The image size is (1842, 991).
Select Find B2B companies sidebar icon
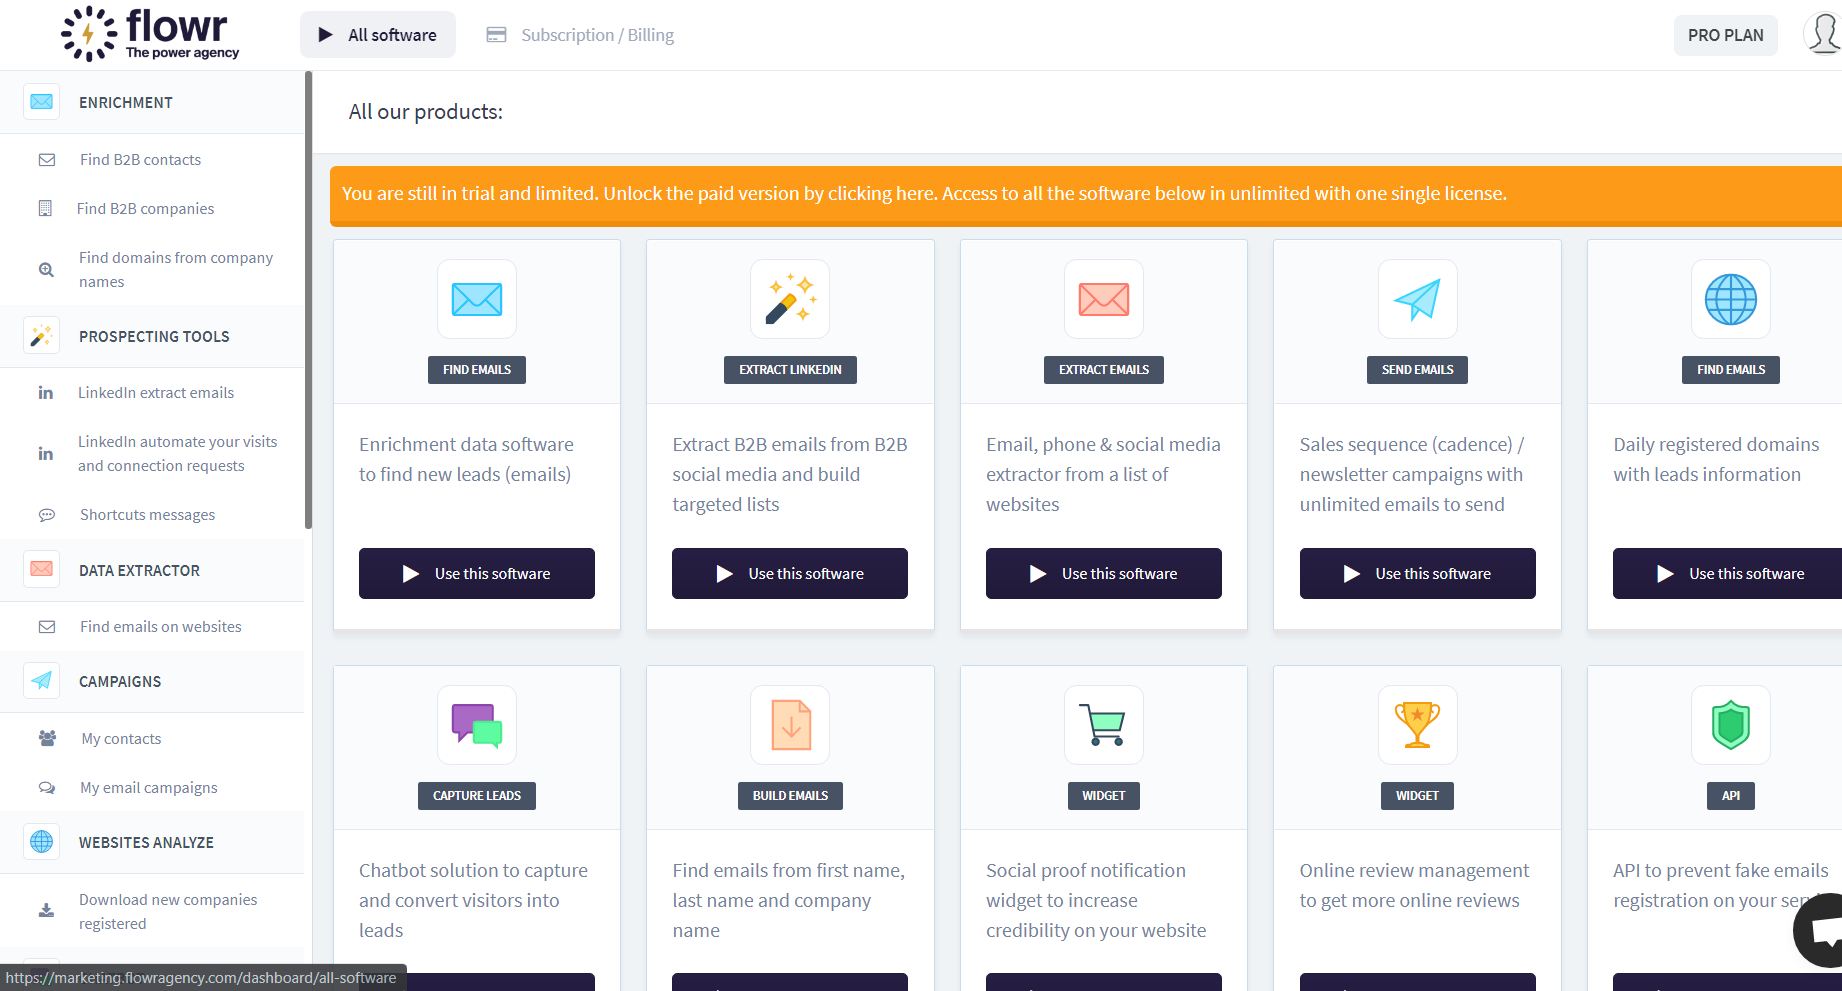point(46,208)
